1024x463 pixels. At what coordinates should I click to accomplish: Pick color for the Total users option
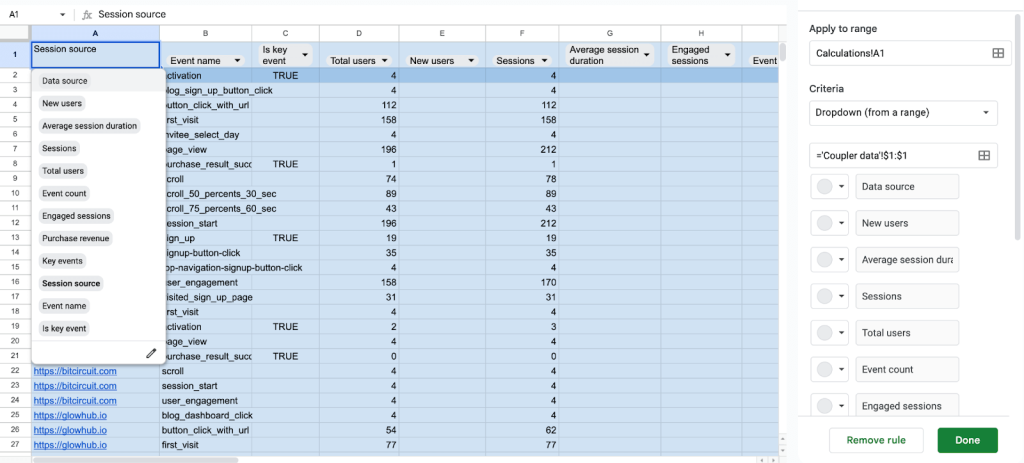(829, 333)
